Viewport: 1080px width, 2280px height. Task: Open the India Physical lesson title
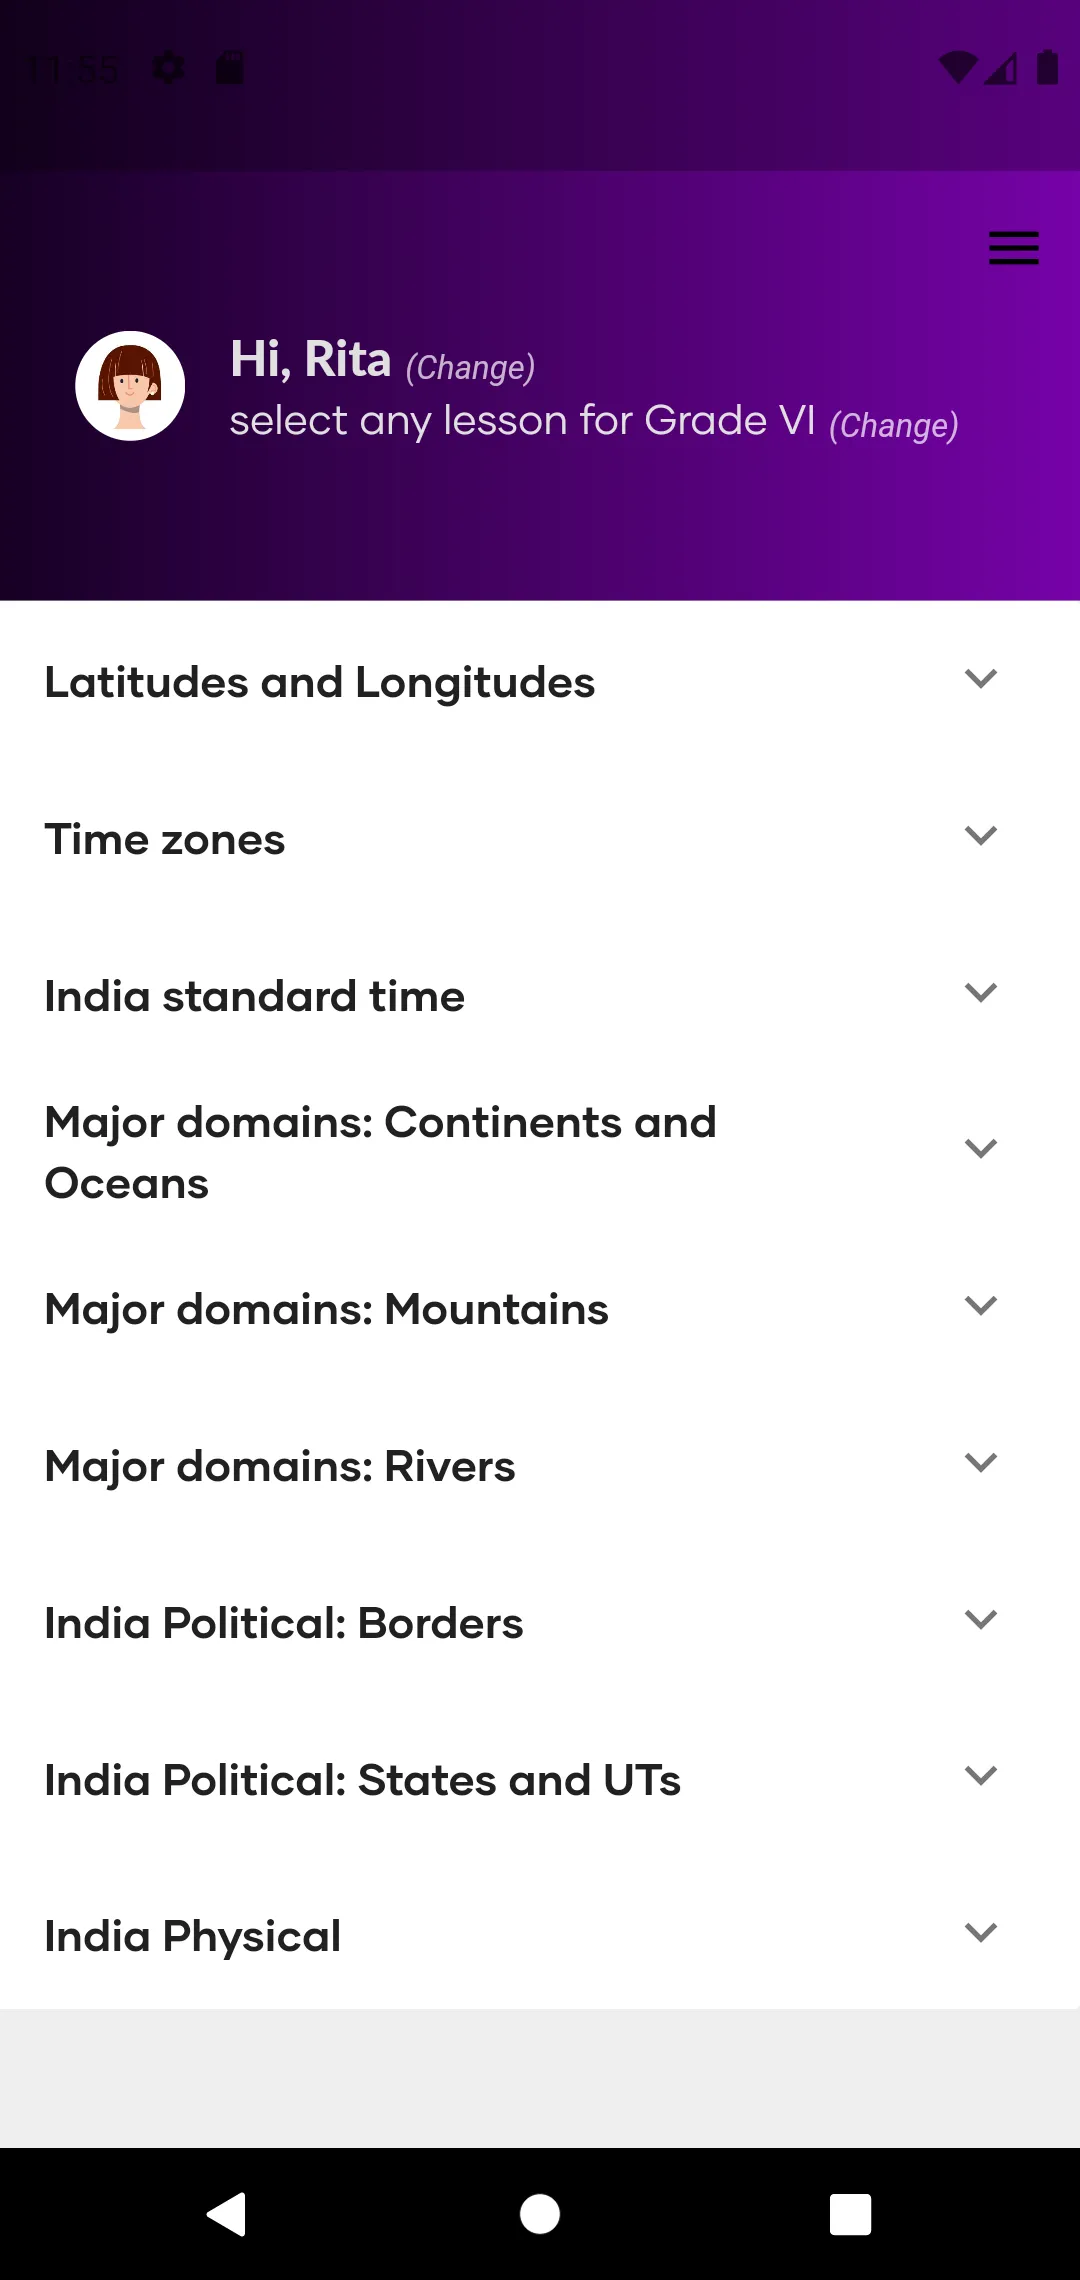193,1937
